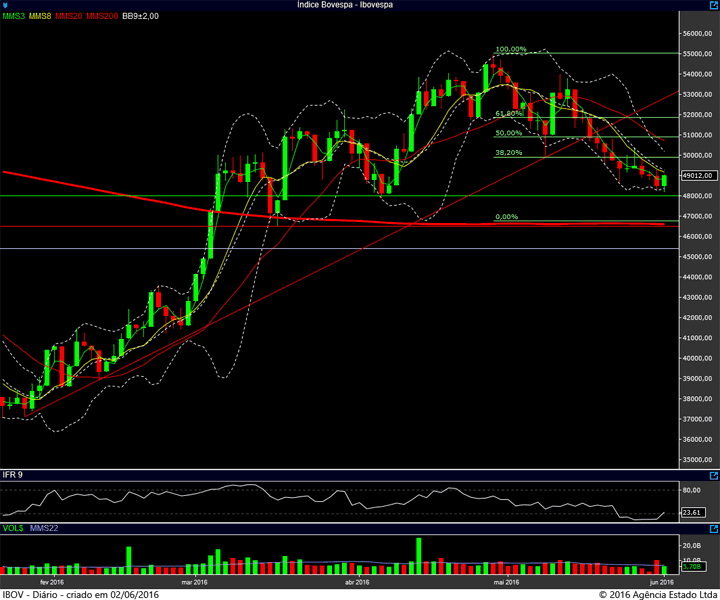Select the 38,20% Fibonacci retracement label
Screen dimensions: 720x600
coord(509,152)
